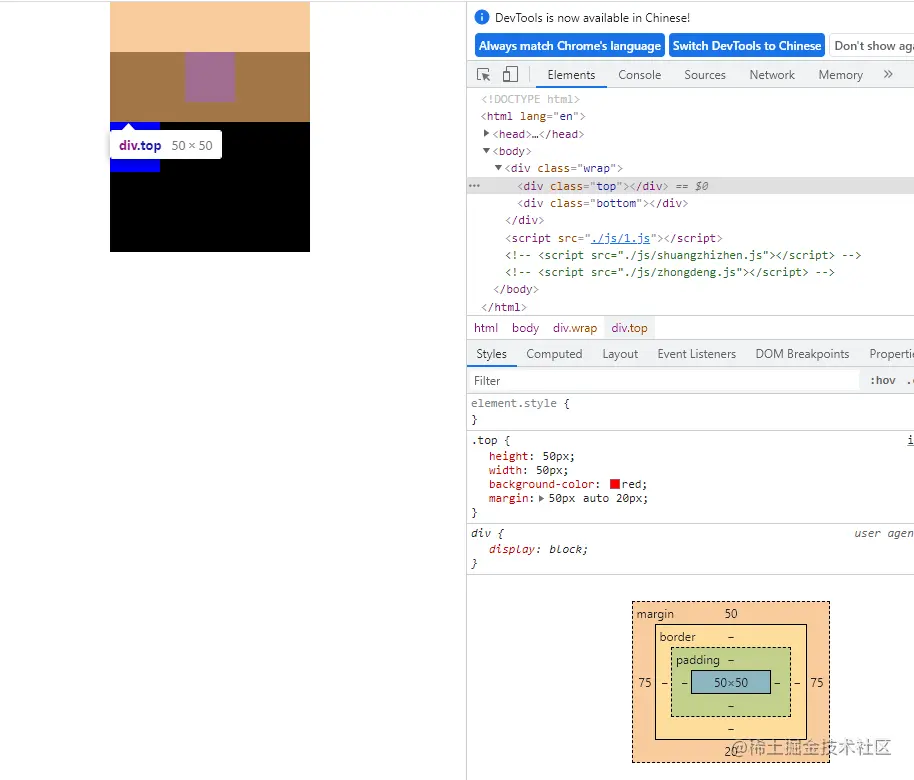Edit right margin value 75 in box model
914x780 pixels.
[817, 682]
